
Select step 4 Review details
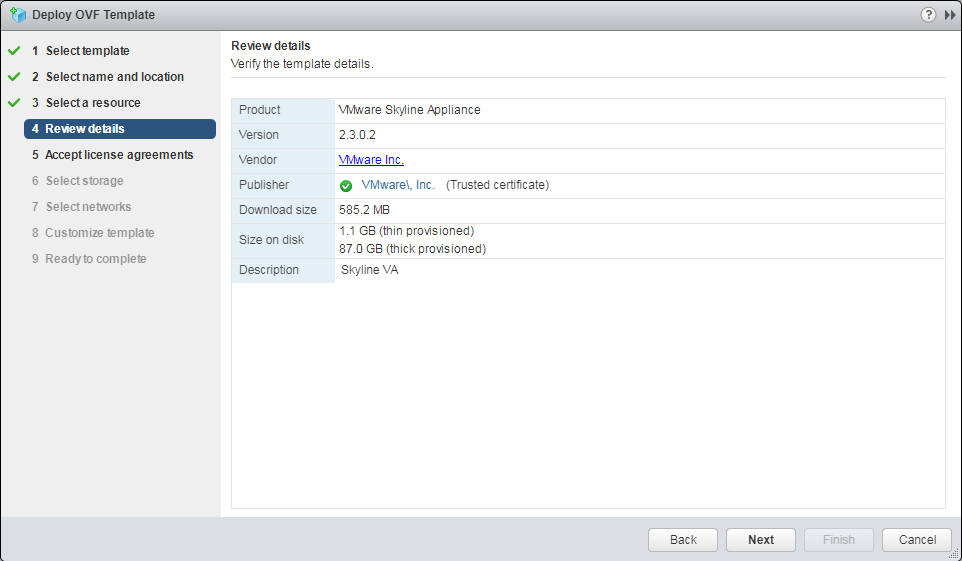point(120,129)
